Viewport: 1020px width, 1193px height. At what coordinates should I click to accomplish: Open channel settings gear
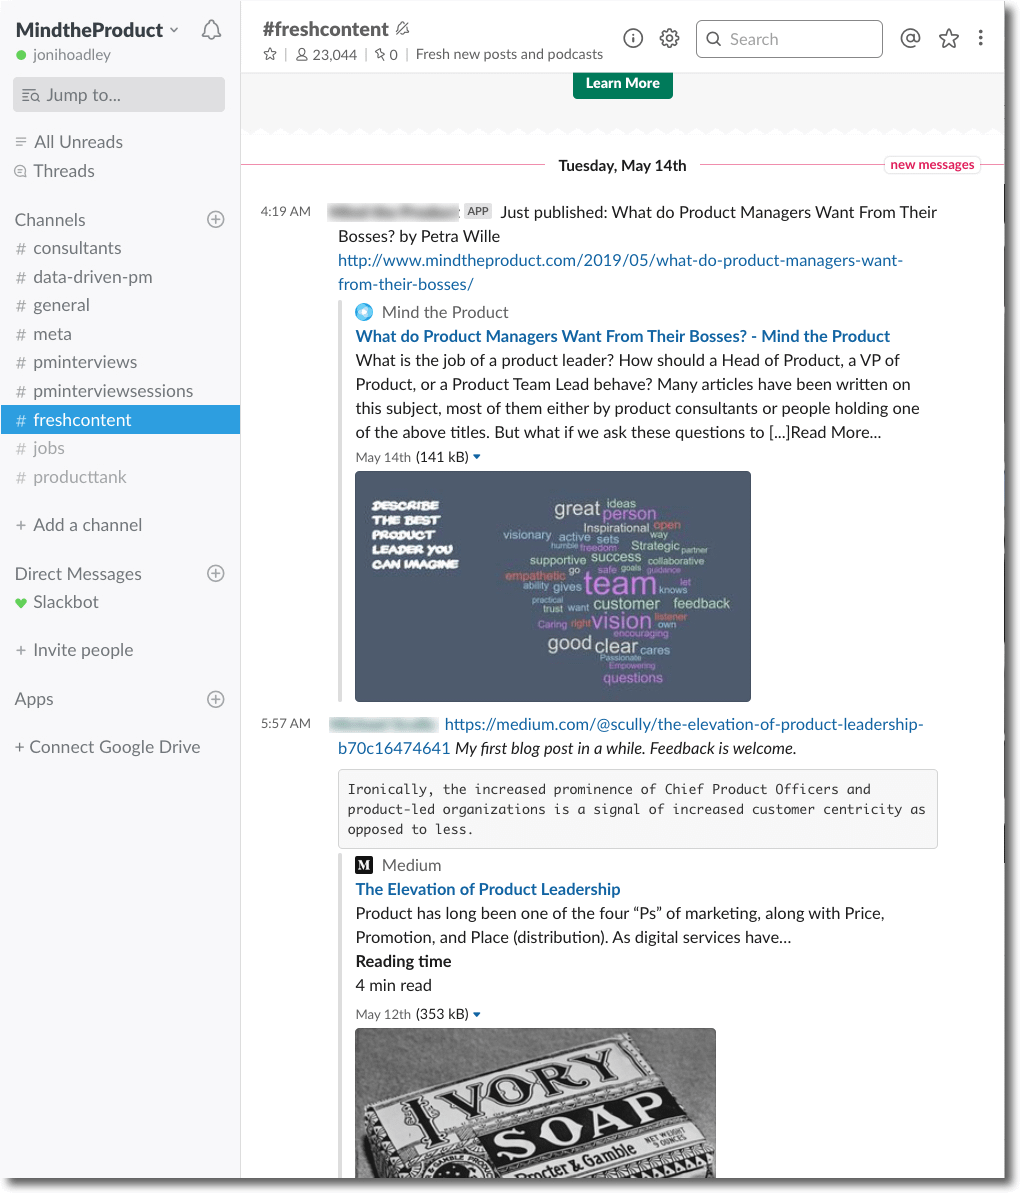[669, 38]
